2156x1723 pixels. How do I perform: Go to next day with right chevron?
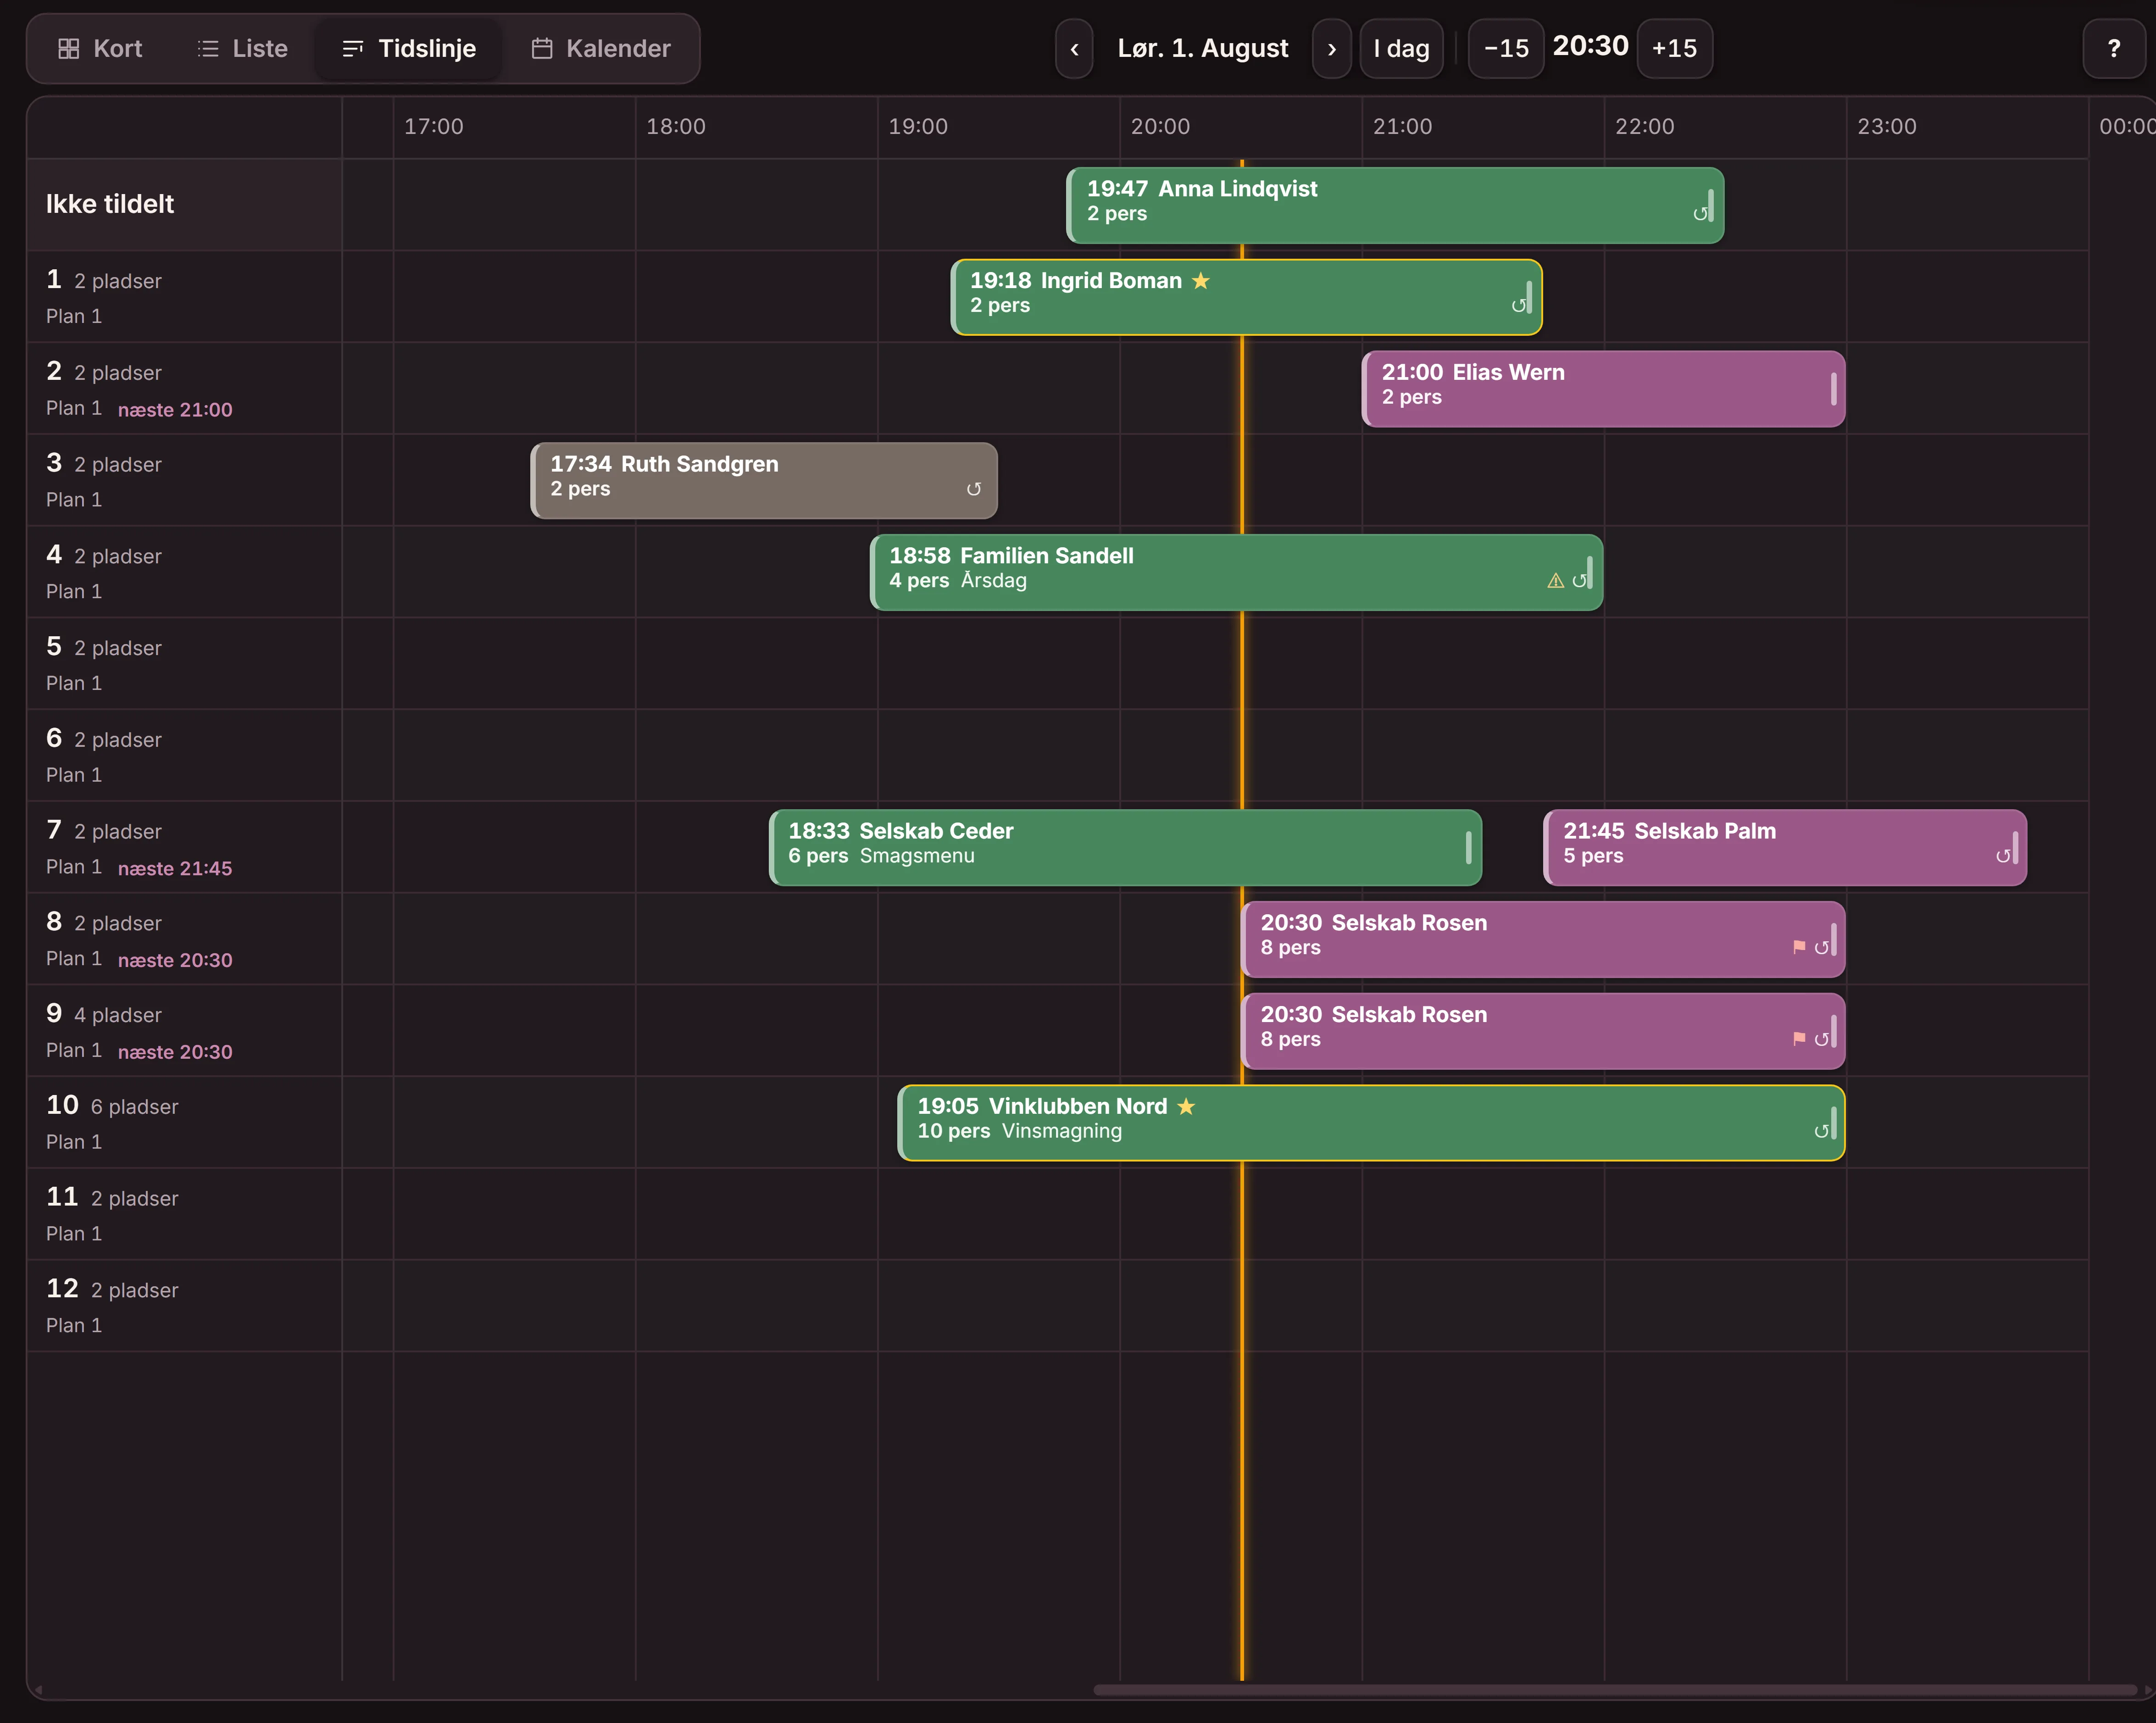[x=1331, y=48]
